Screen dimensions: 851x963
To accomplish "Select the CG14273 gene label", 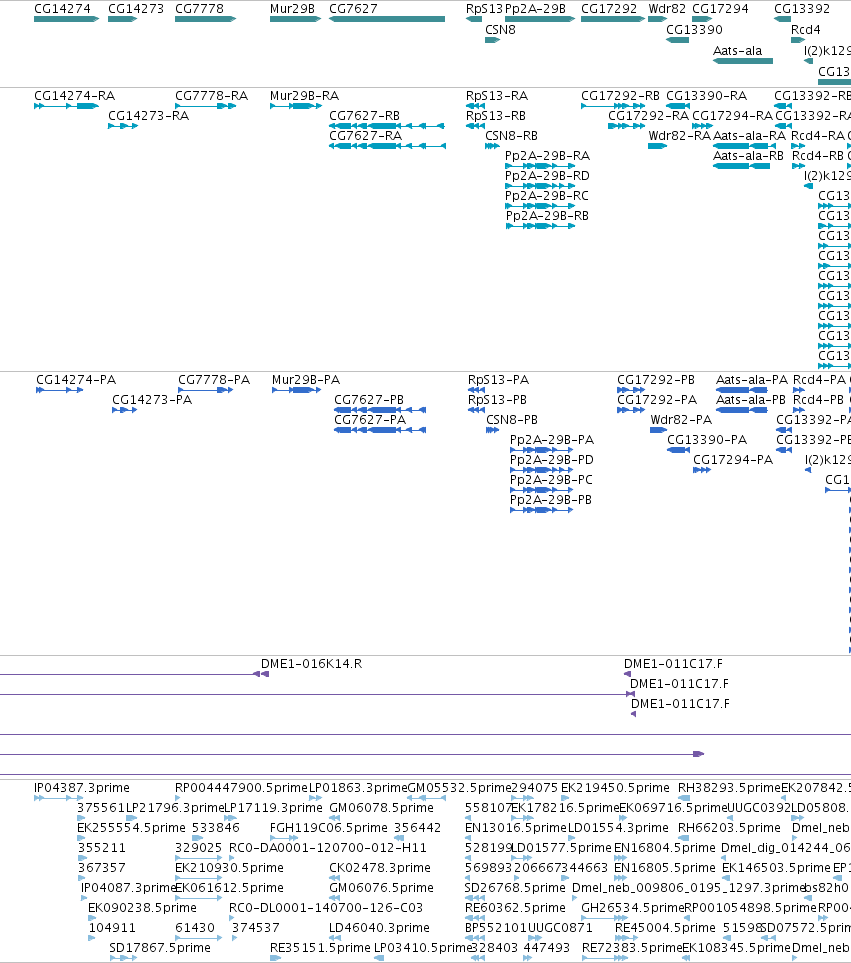I will (136, 9).
